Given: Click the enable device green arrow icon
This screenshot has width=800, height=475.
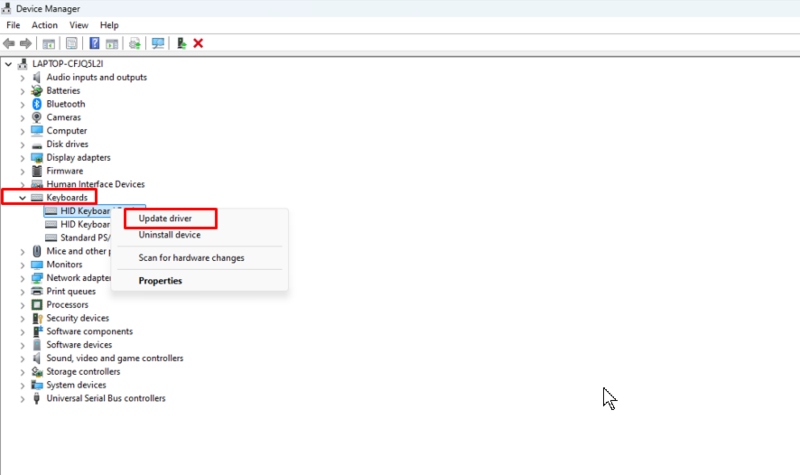Looking at the screenshot, I should [x=181, y=43].
